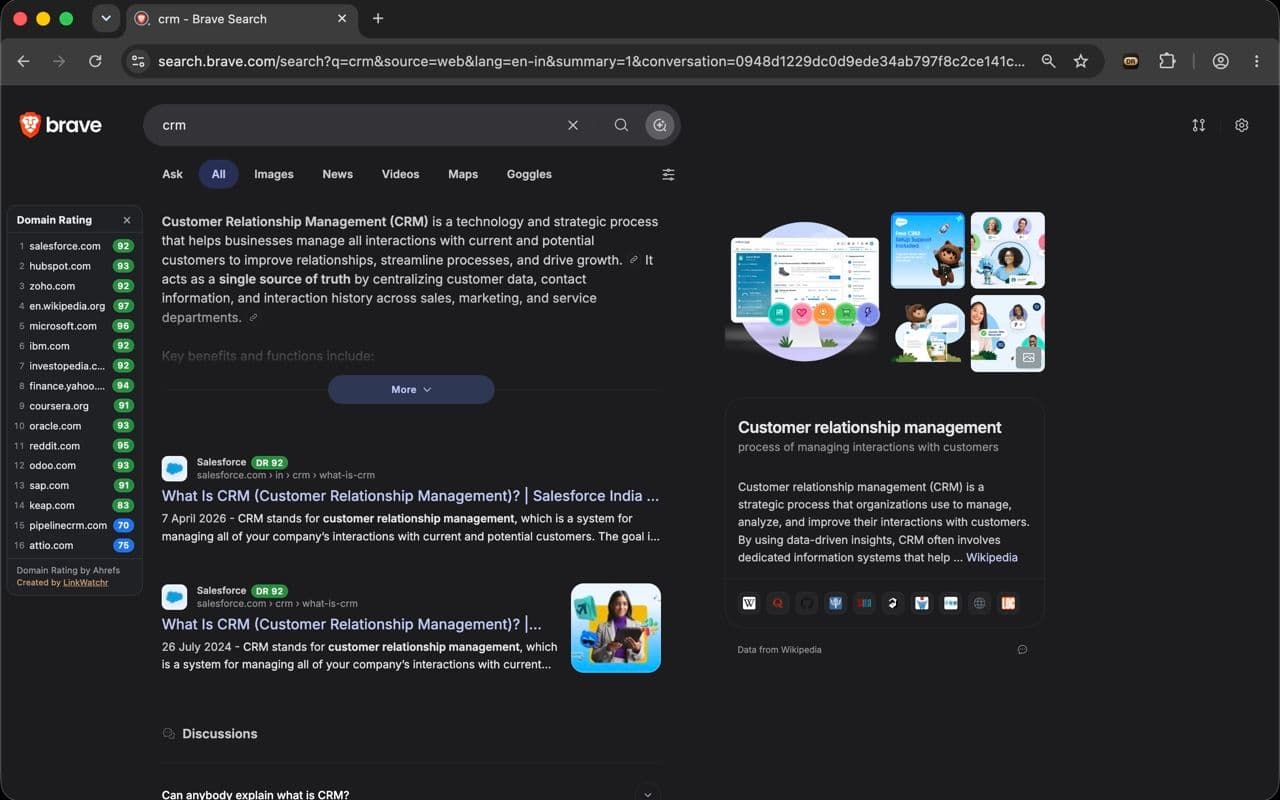Select the All tab
This screenshot has width=1280, height=800.
218,174
